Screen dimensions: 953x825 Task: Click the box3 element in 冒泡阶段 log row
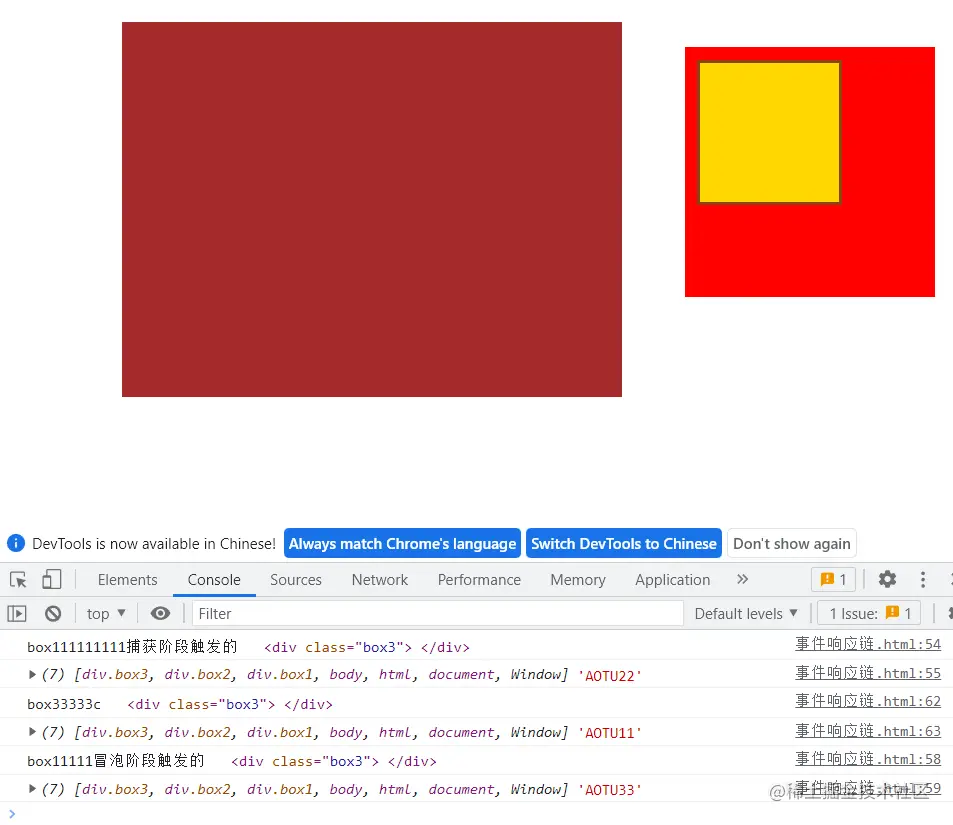(334, 762)
